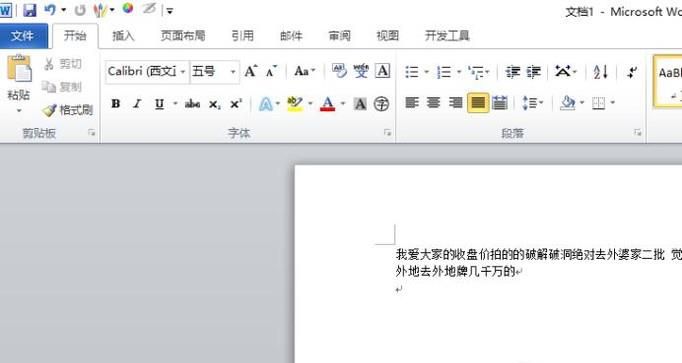Open the 字体 Font dialog launcher
This screenshot has width=682, height=363.
[387, 133]
